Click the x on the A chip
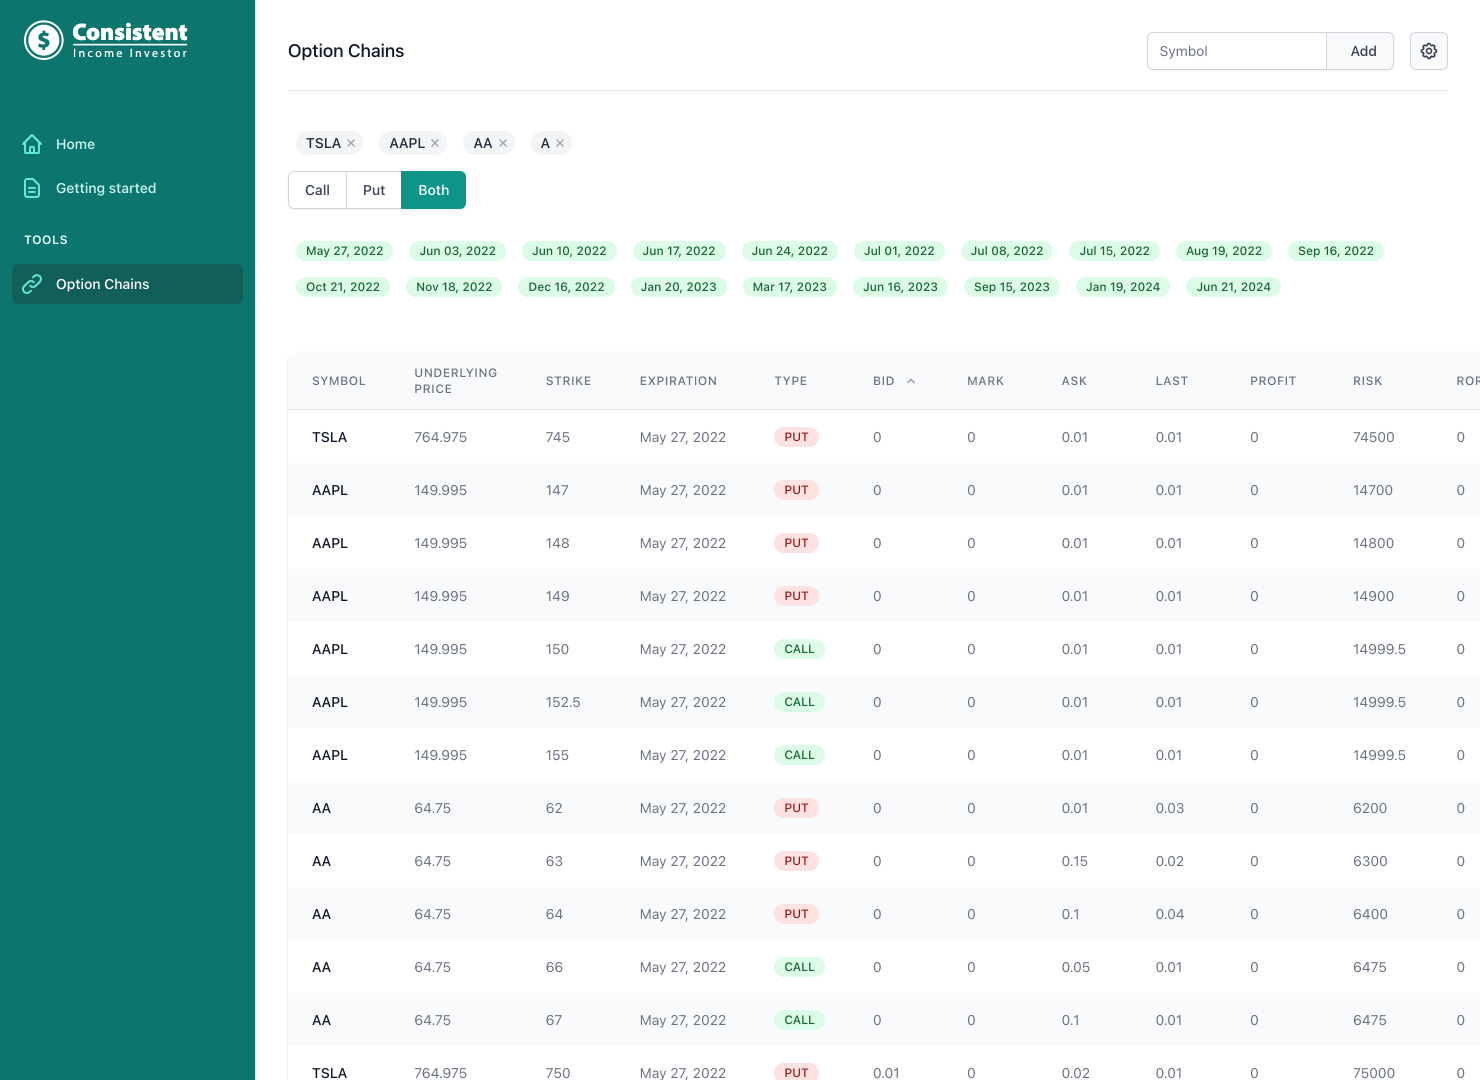 (560, 144)
